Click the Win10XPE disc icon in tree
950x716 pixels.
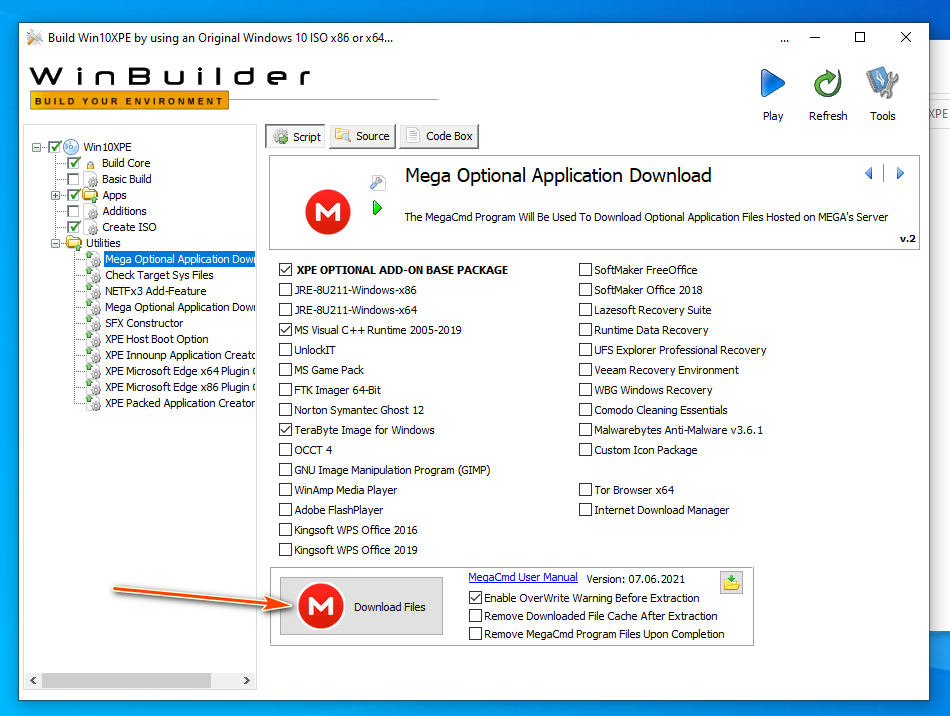[71, 147]
